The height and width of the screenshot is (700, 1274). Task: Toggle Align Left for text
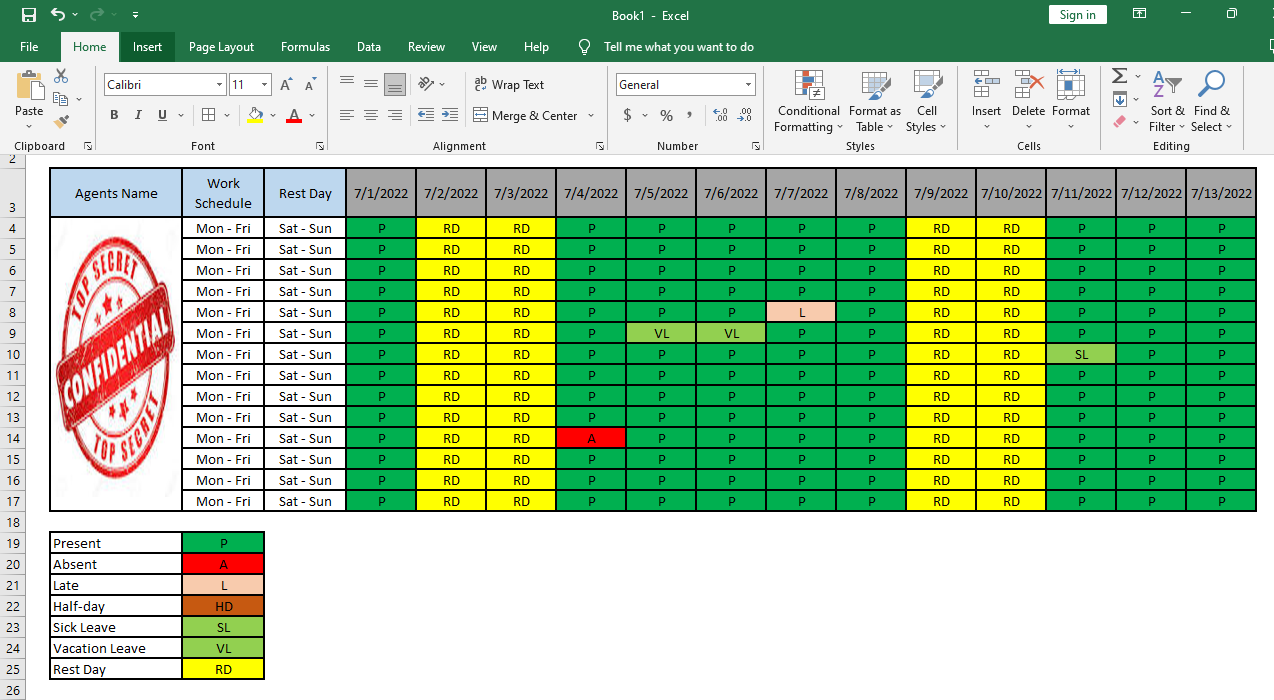click(347, 115)
